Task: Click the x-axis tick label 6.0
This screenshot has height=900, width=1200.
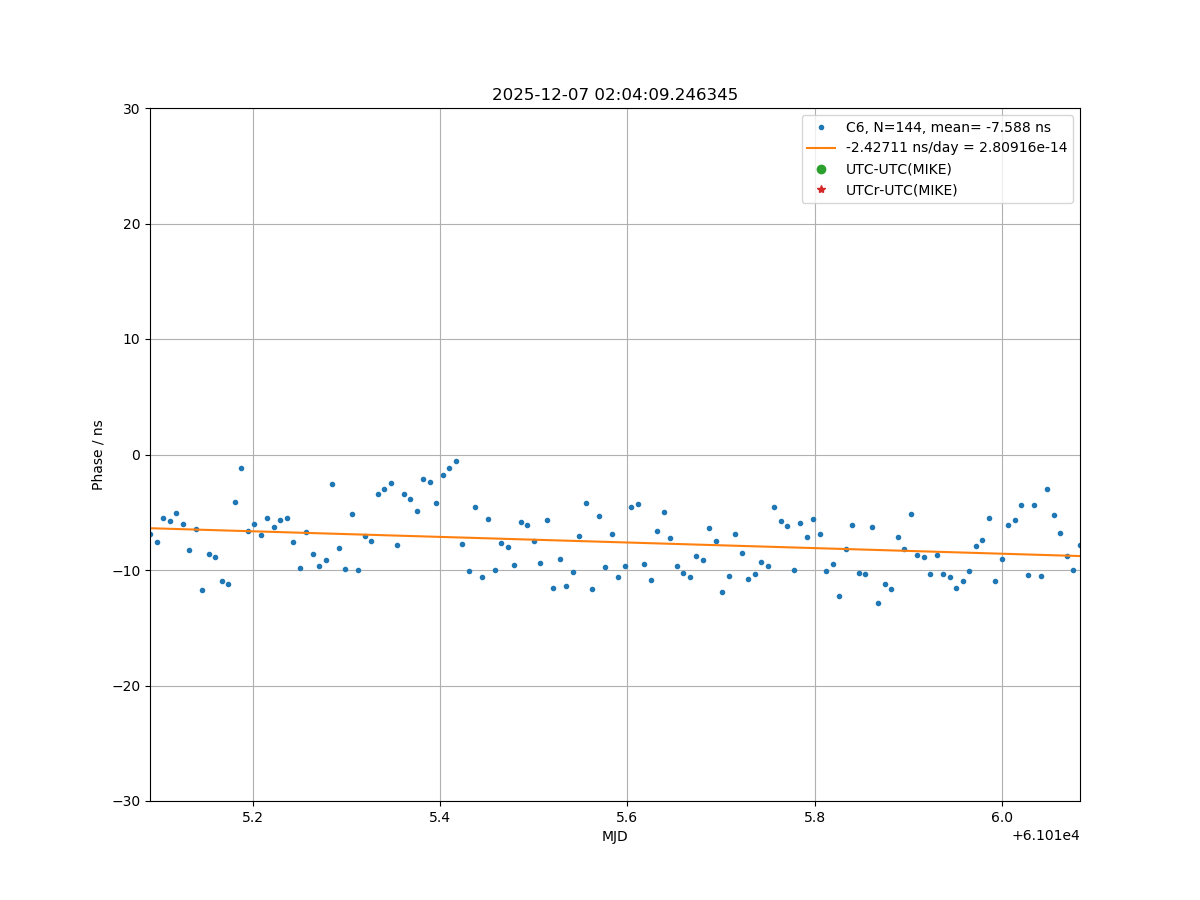Action: [1002, 817]
